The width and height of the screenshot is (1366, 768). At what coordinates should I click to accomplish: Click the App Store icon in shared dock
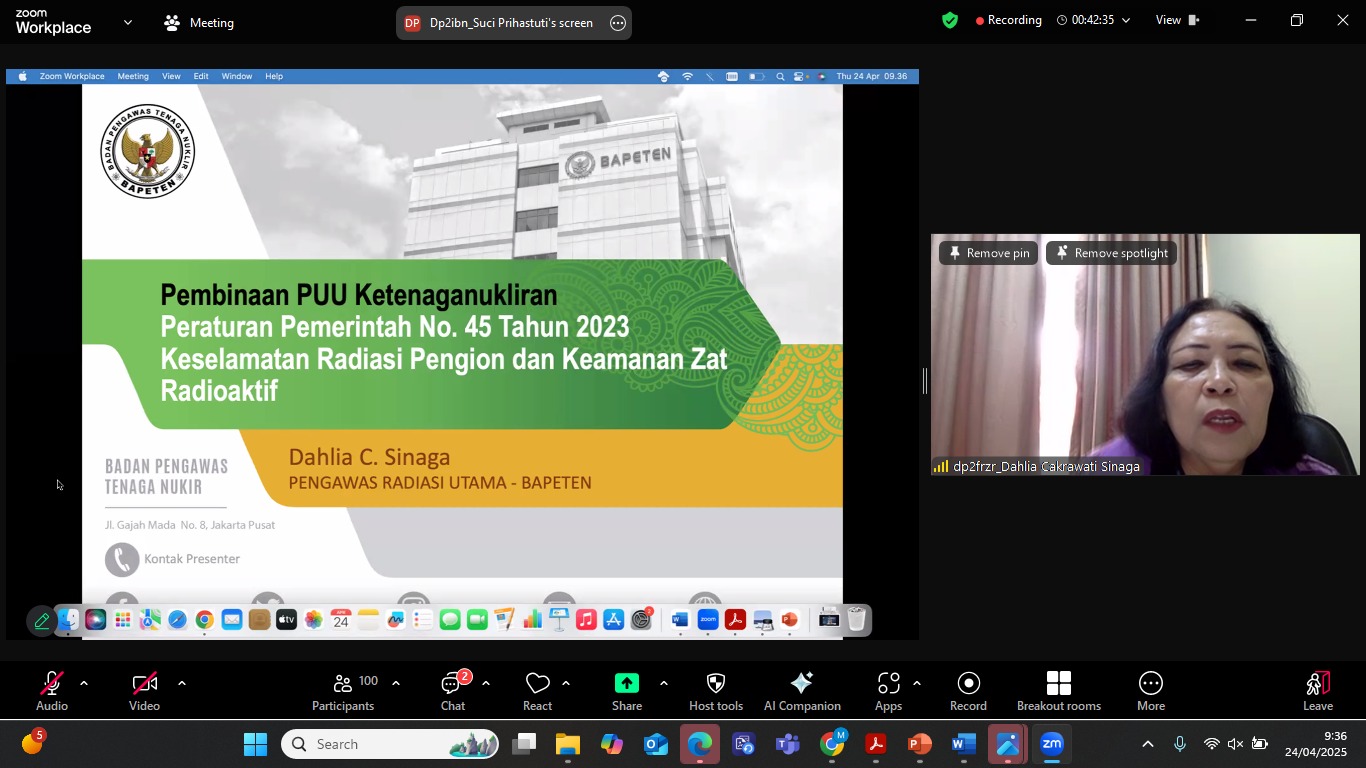pos(614,620)
